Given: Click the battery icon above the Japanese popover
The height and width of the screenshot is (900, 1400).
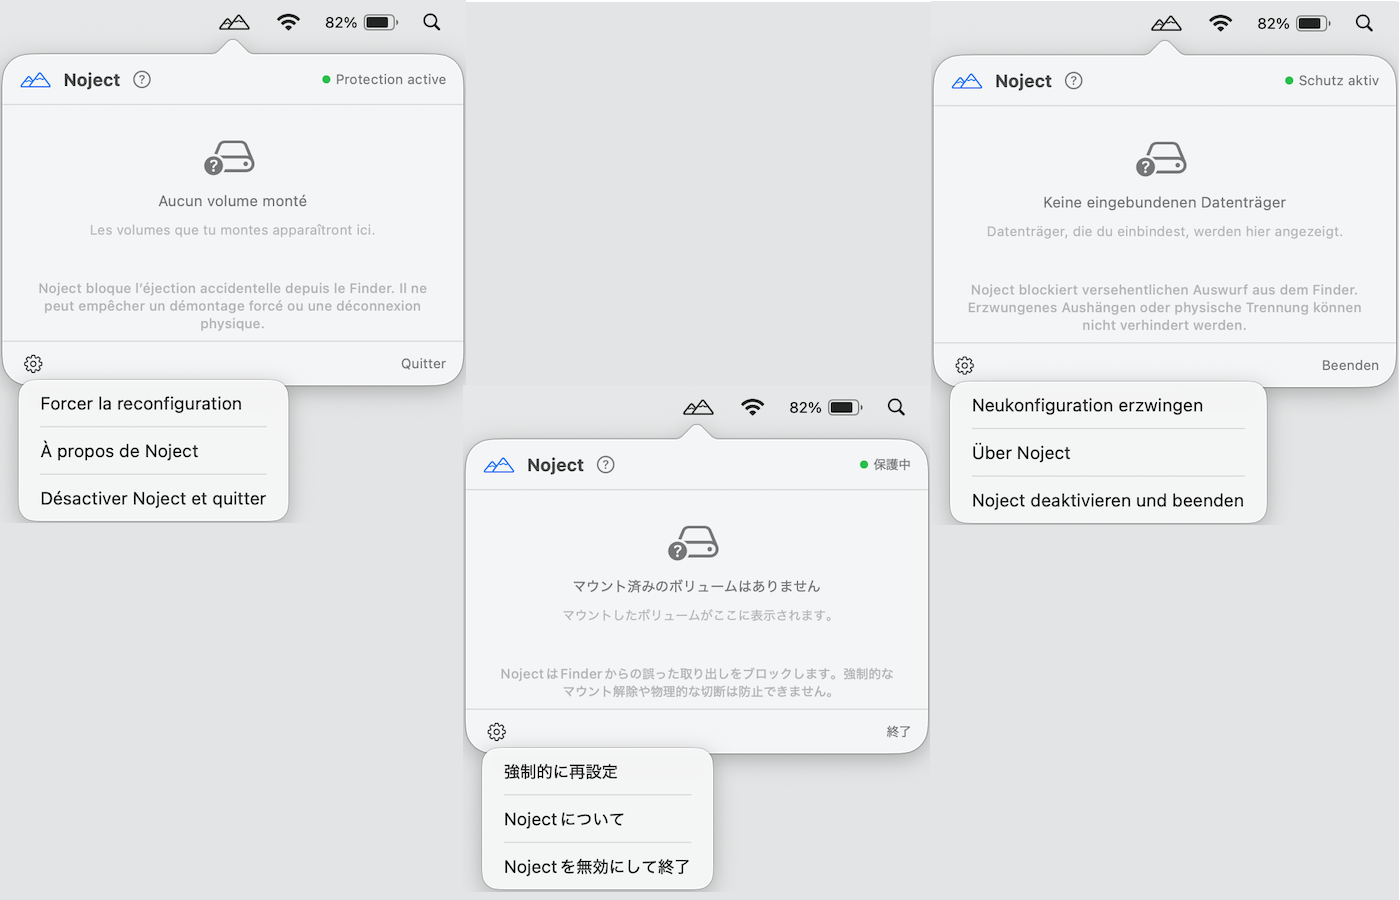Looking at the screenshot, I should pos(845,407).
